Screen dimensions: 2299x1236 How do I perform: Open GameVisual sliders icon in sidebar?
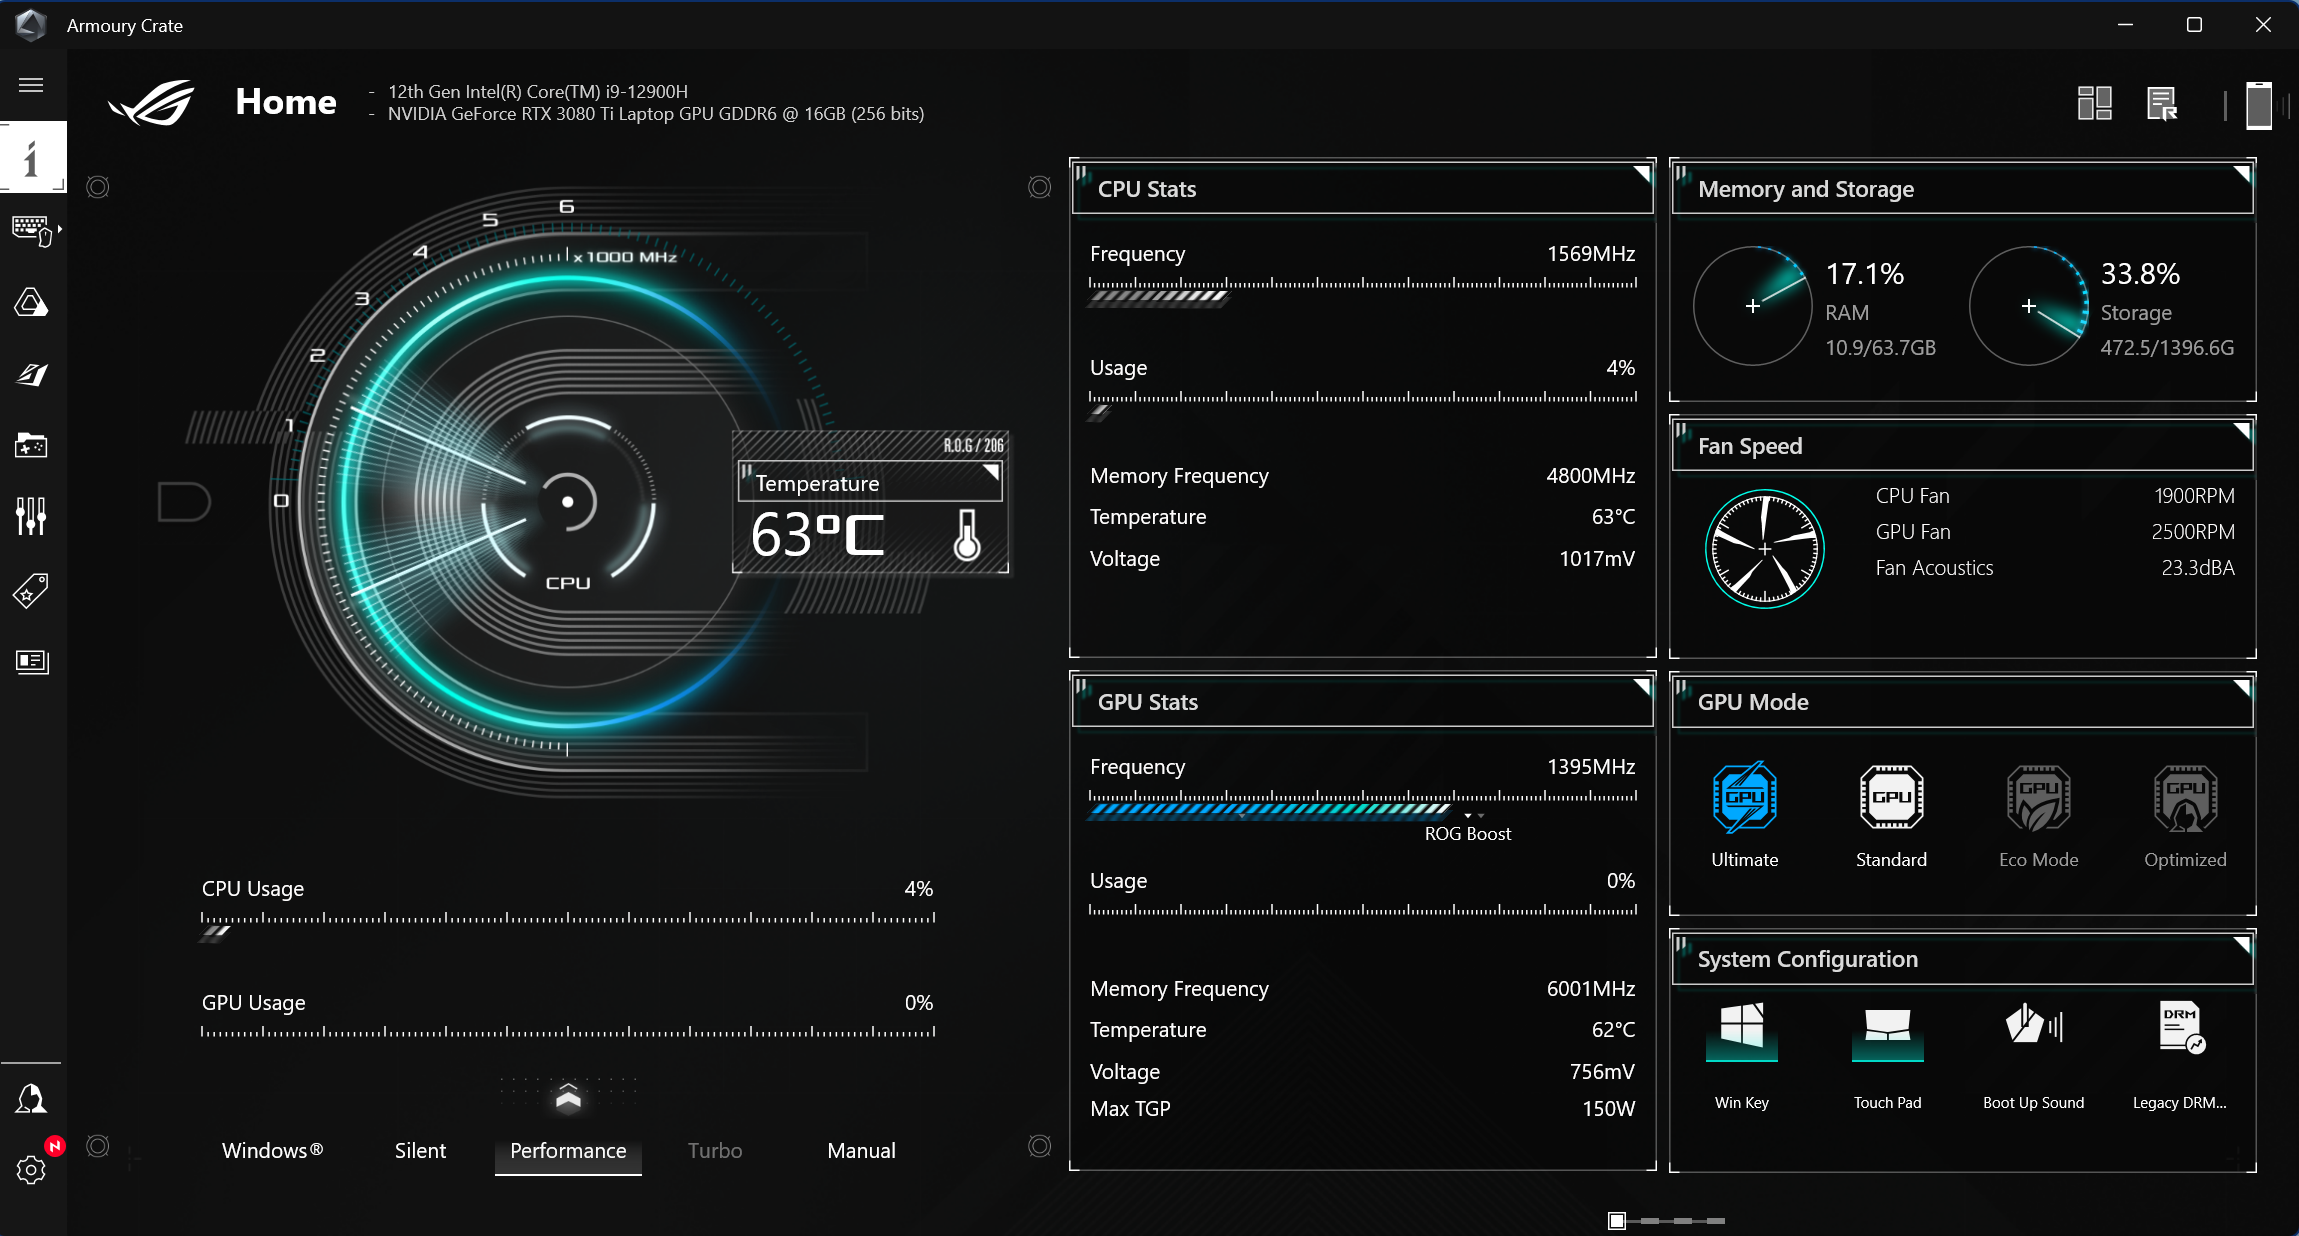[32, 516]
